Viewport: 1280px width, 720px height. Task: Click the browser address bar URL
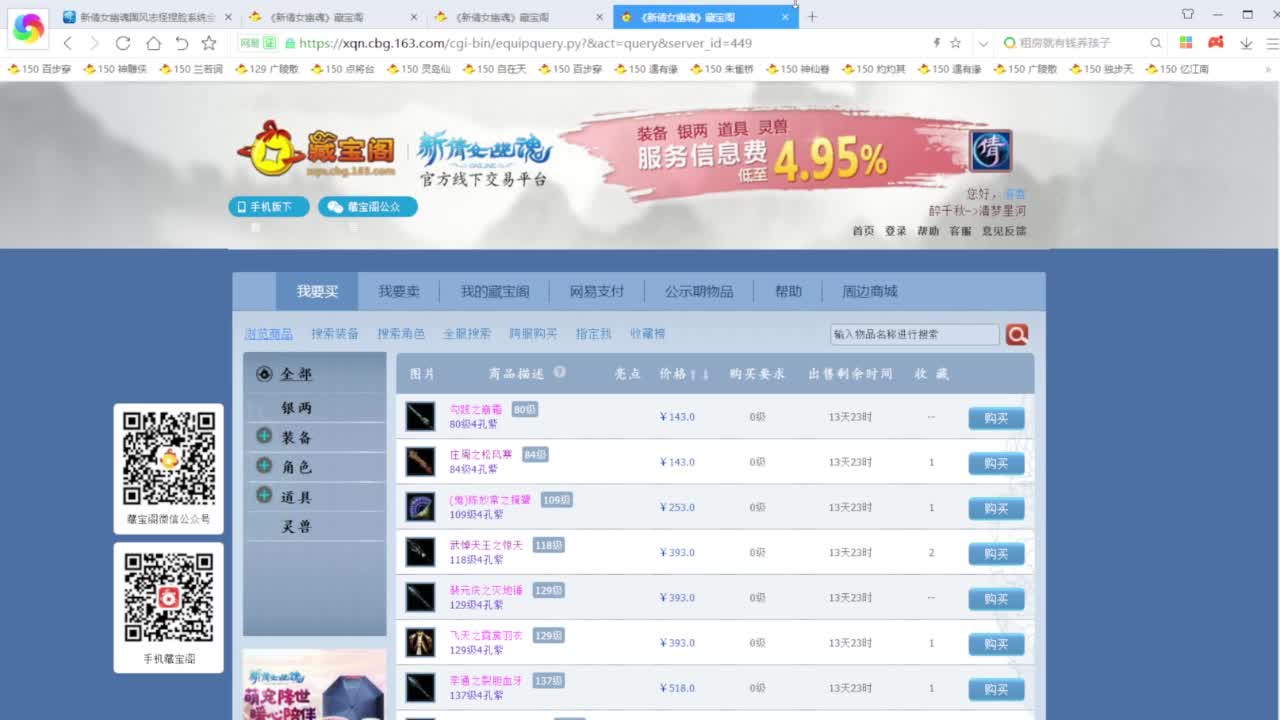pos(525,43)
